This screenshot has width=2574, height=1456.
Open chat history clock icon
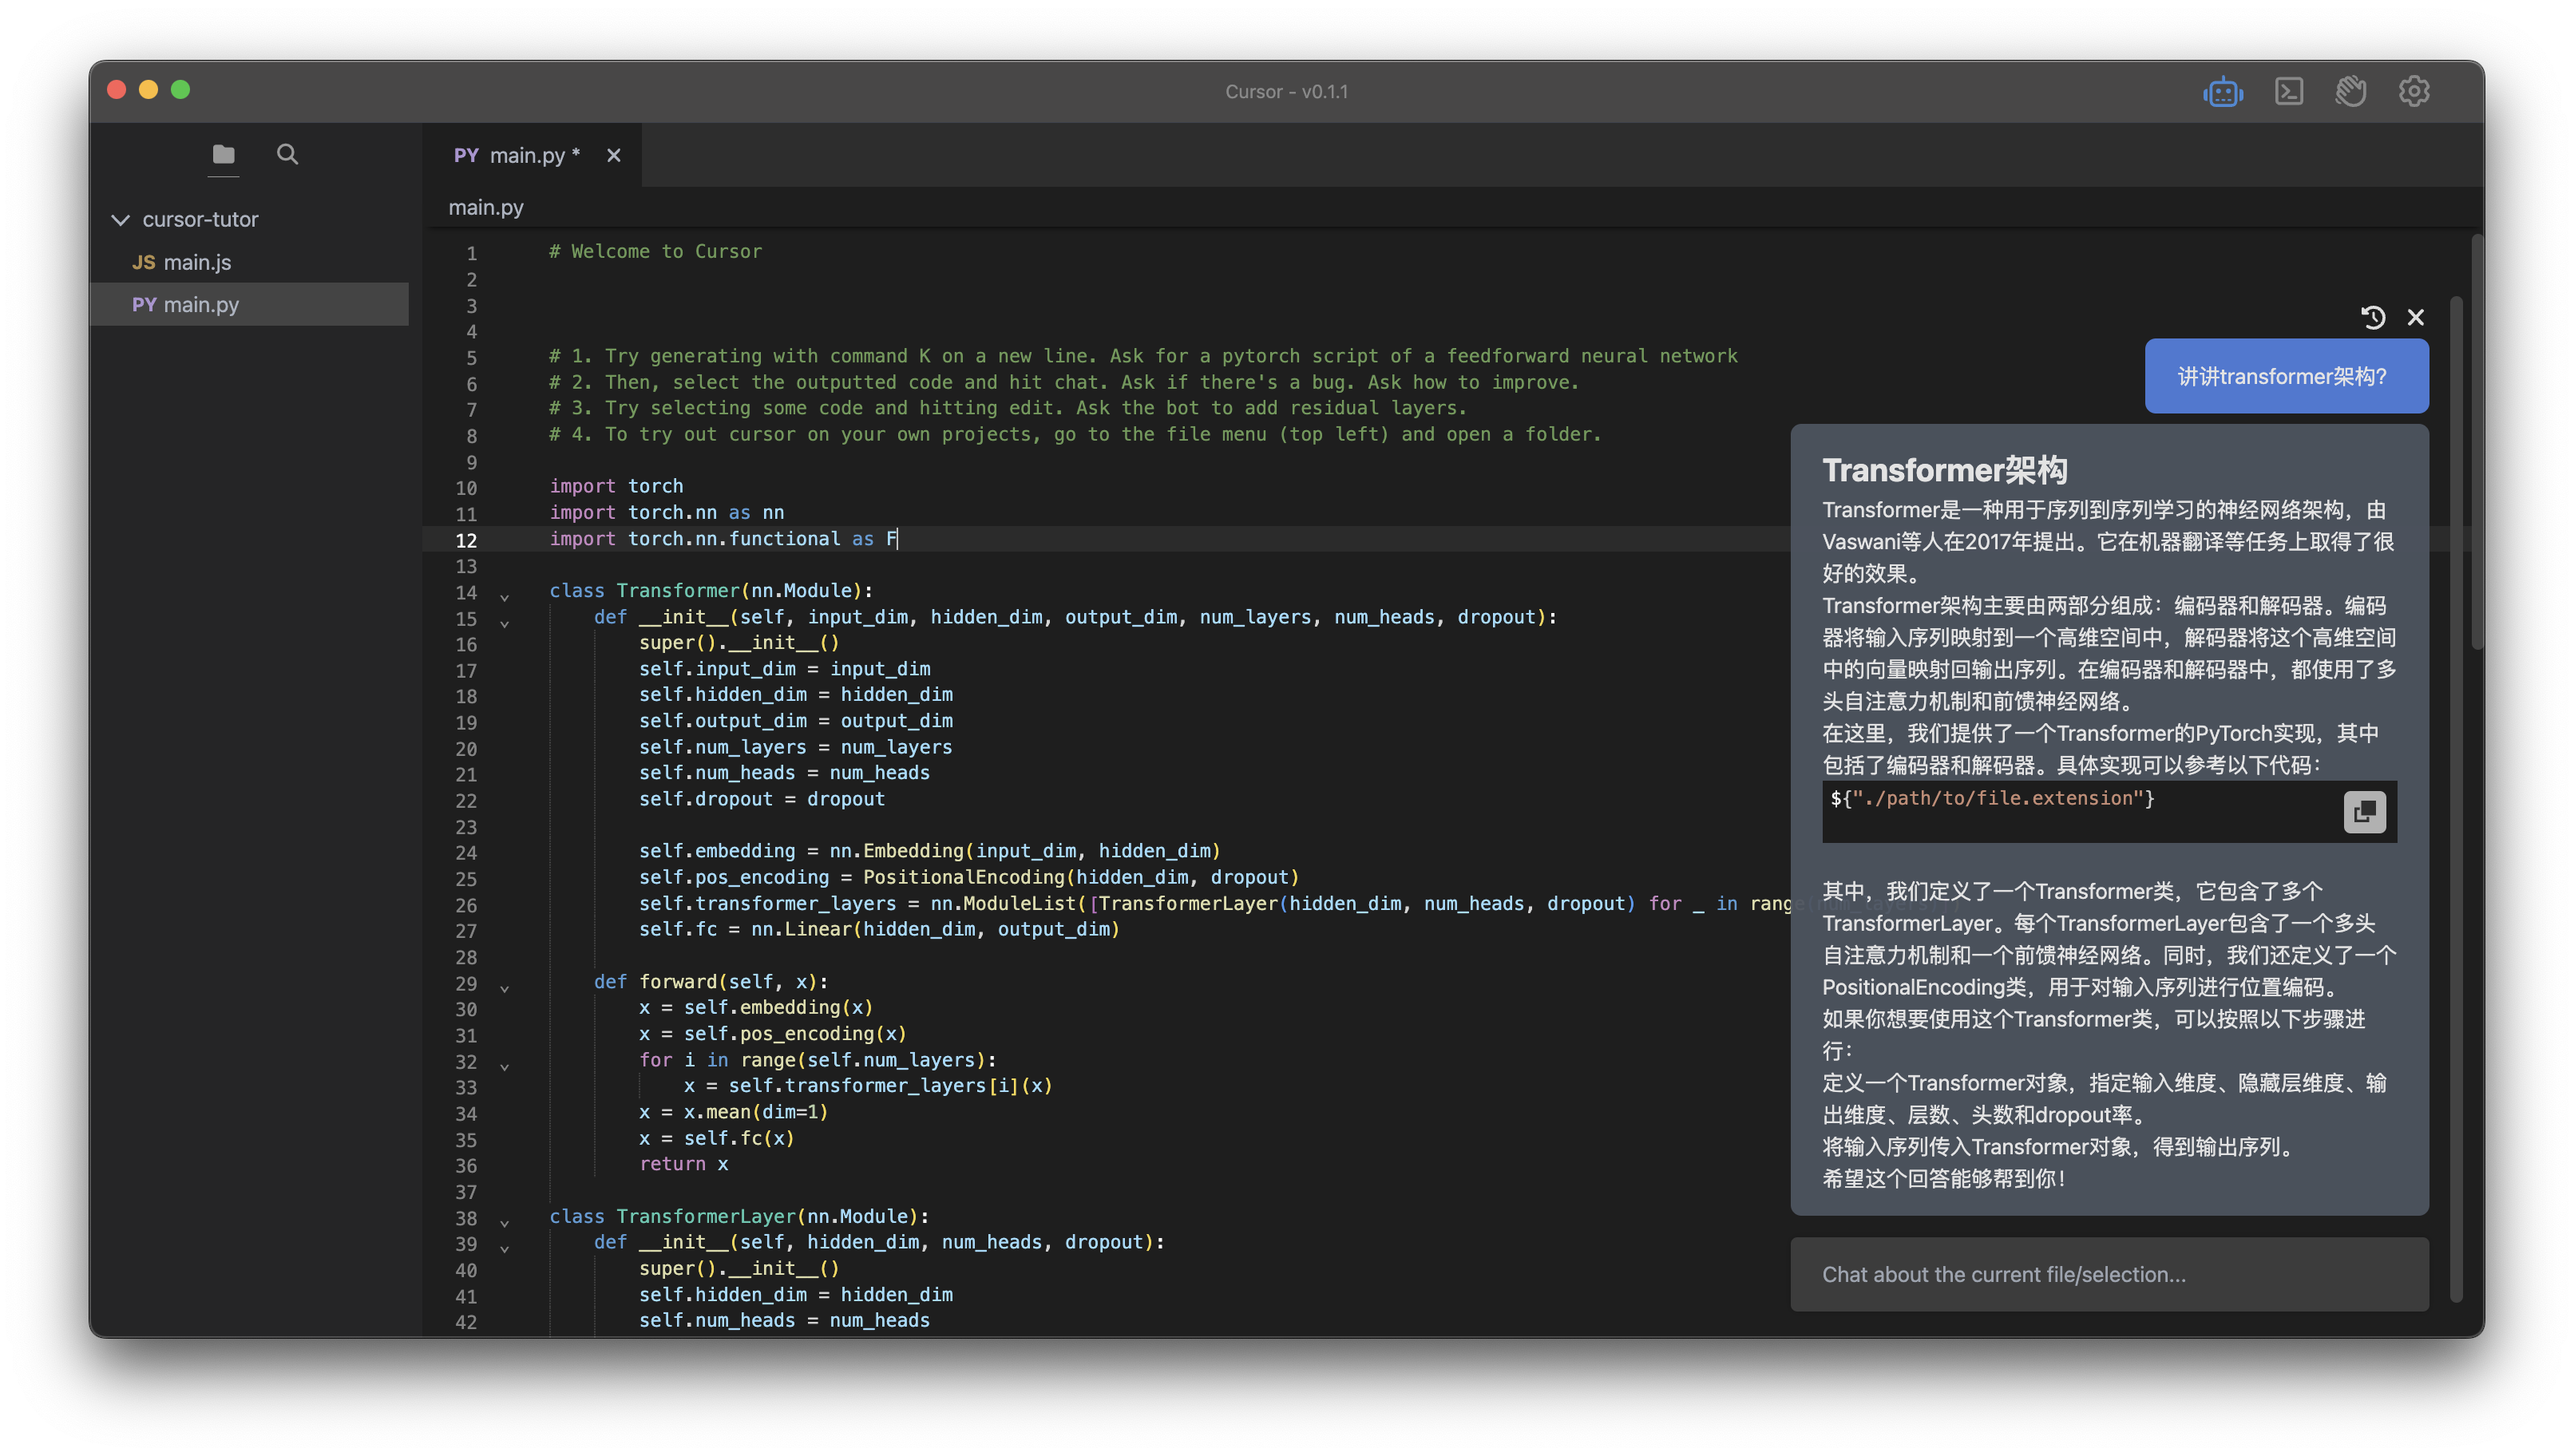tap(2372, 318)
